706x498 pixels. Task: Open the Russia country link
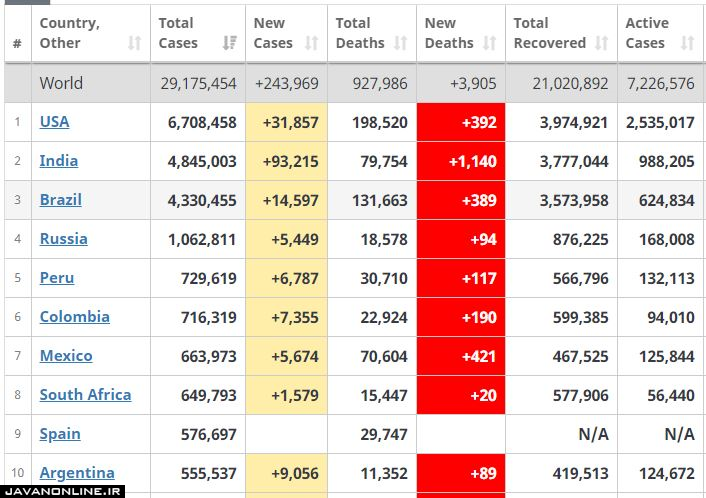[63, 239]
